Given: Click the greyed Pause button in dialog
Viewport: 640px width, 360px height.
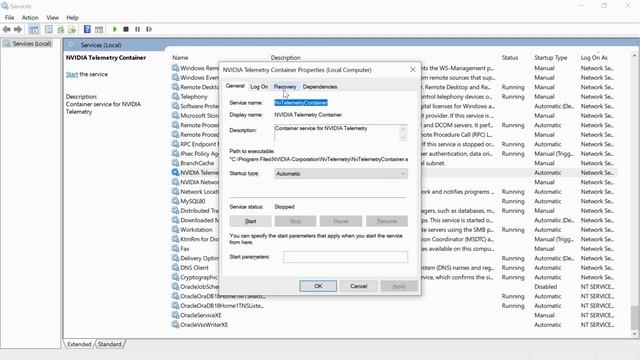Looking at the screenshot, I should coord(341,221).
